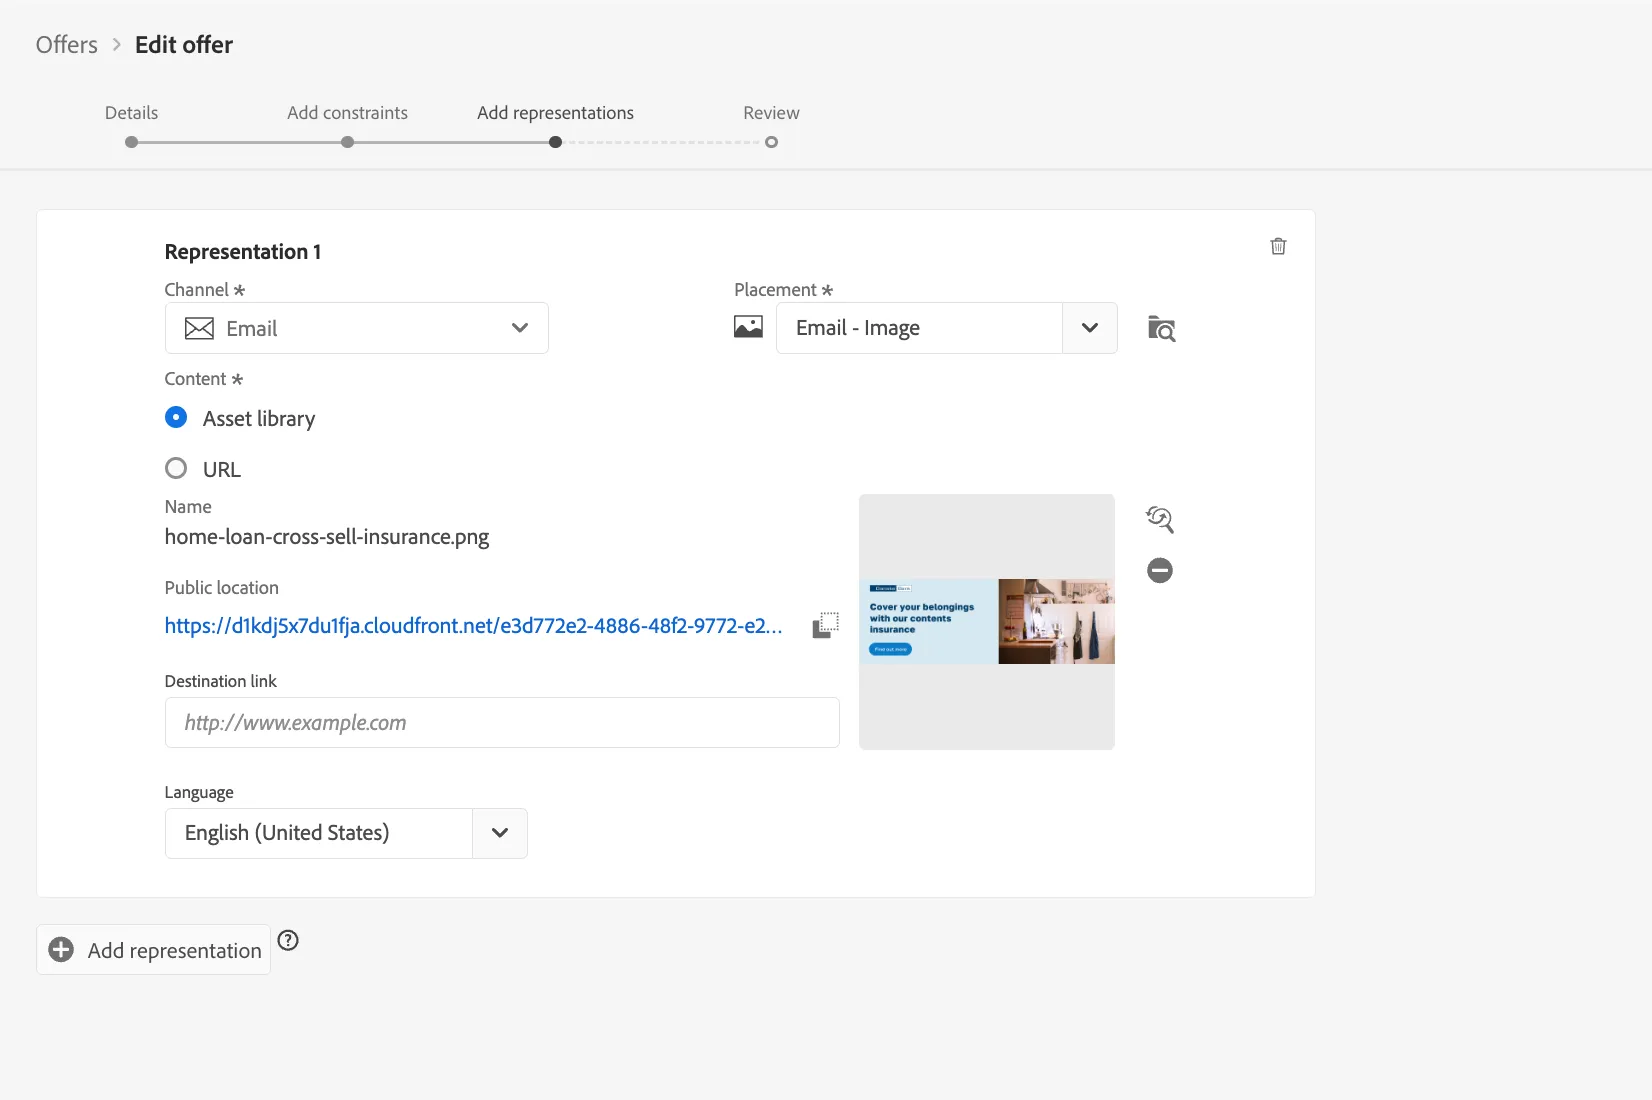Open the cloudfront public location link
The image size is (1652, 1100).
pyautogui.click(x=474, y=626)
